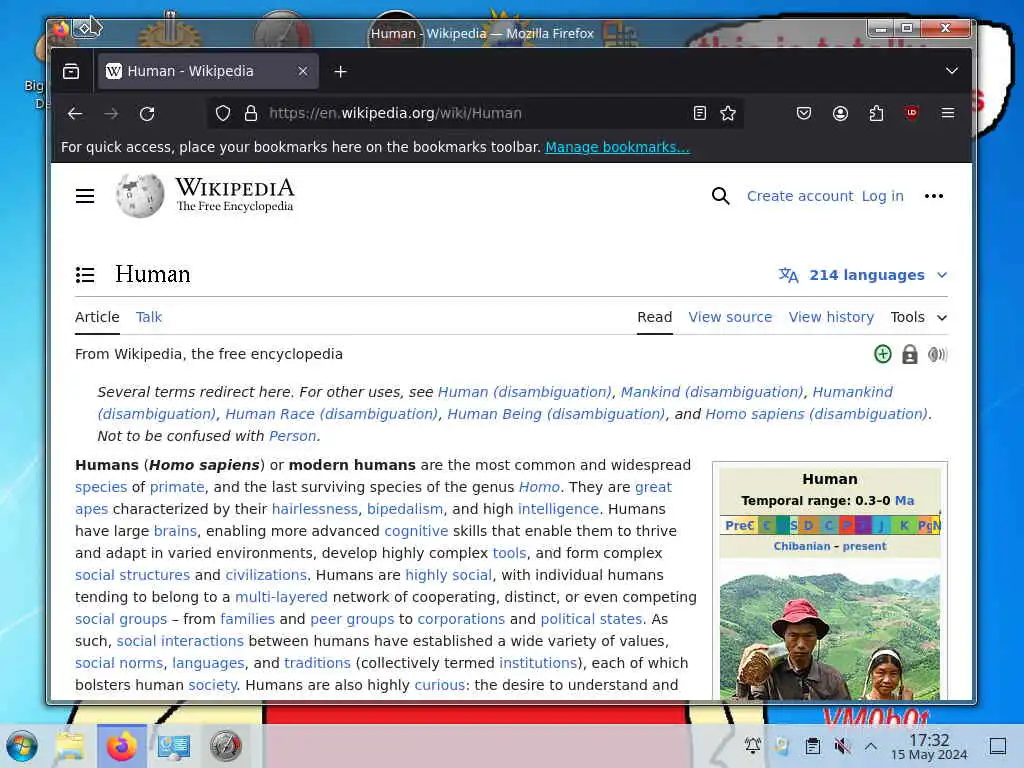Click the Wikipedia globe logo
1024x768 pixels.
click(x=140, y=195)
